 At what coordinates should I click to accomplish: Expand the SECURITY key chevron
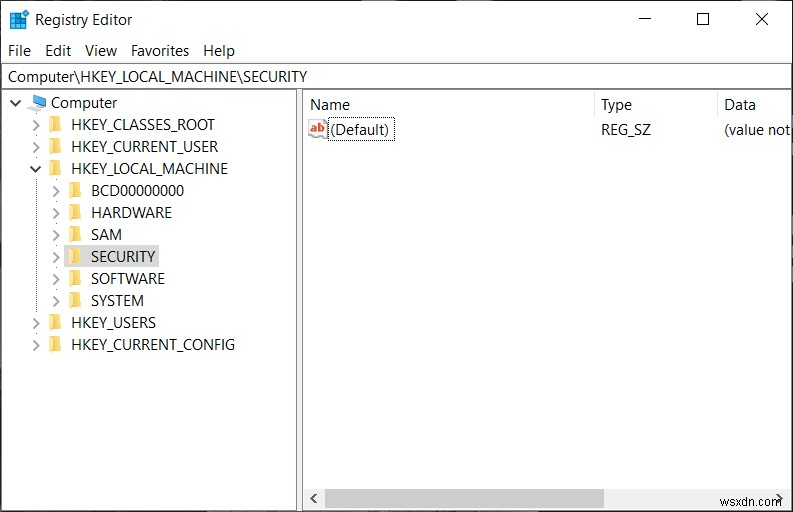[56, 257]
